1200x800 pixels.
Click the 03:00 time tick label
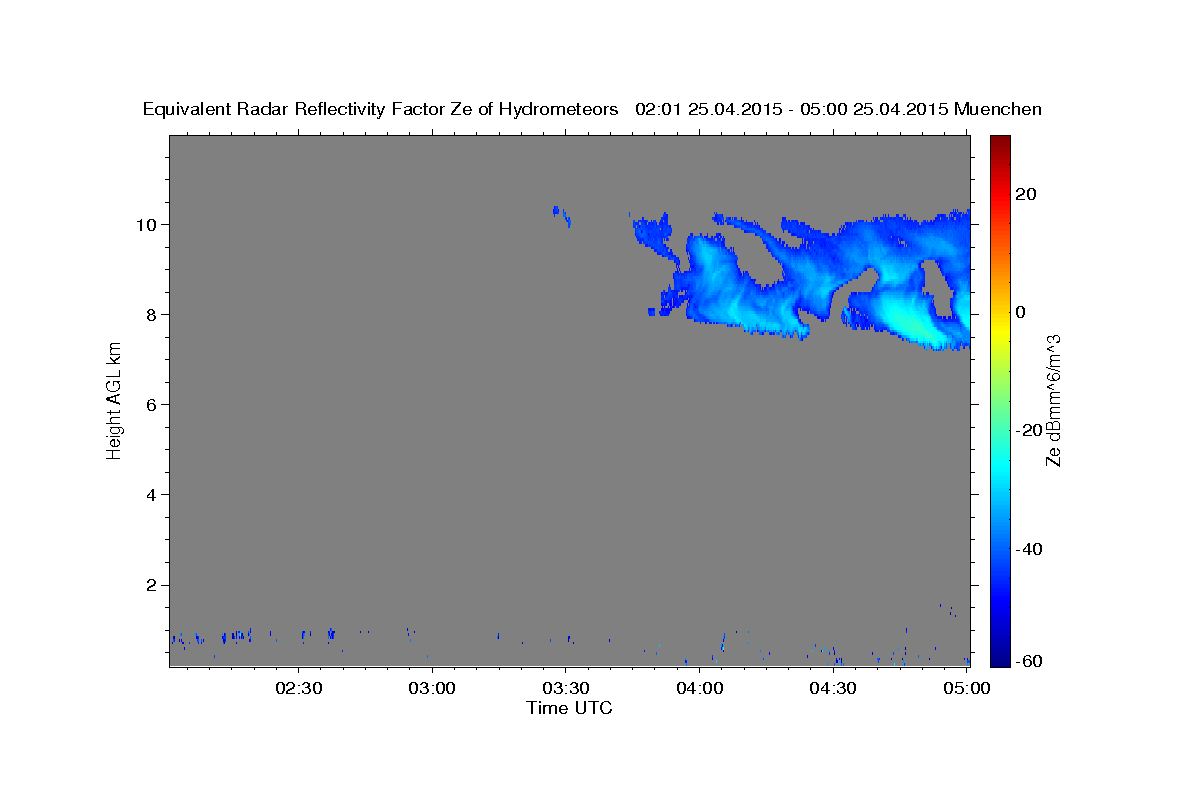click(432, 688)
